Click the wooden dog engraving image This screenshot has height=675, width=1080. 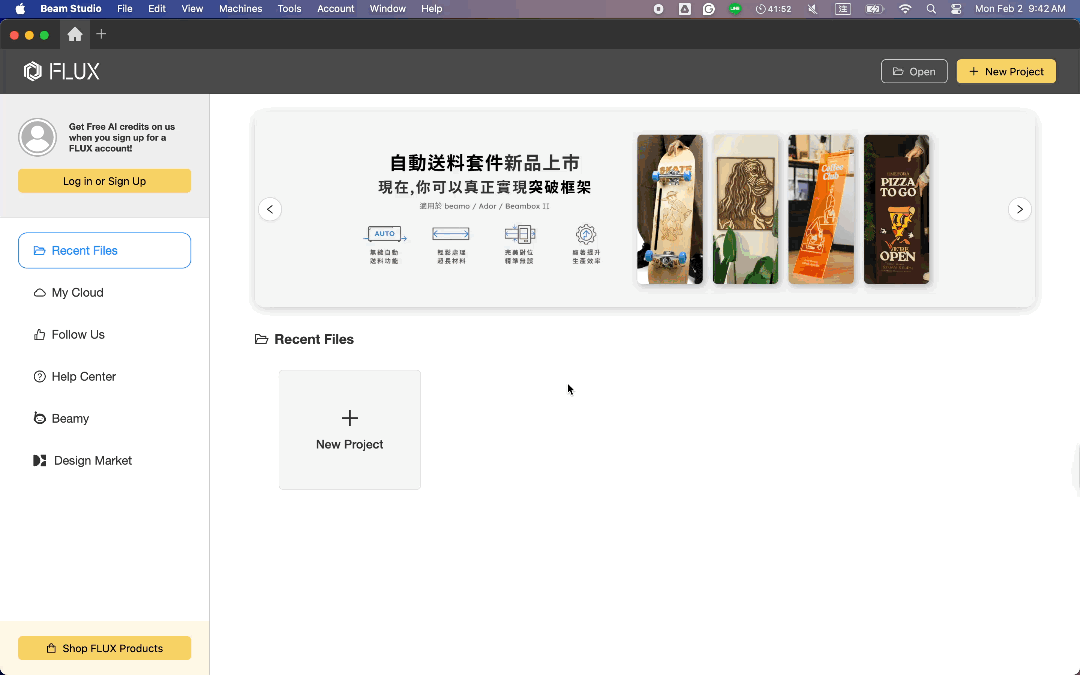pyautogui.click(x=745, y=209)
